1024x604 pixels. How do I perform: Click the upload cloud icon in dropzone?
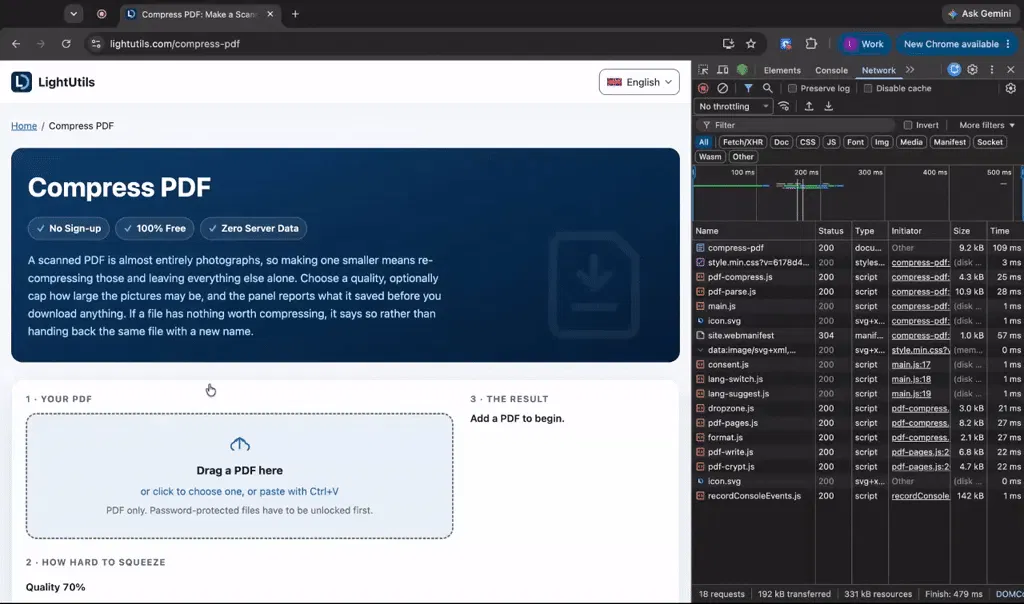[240, 445]
